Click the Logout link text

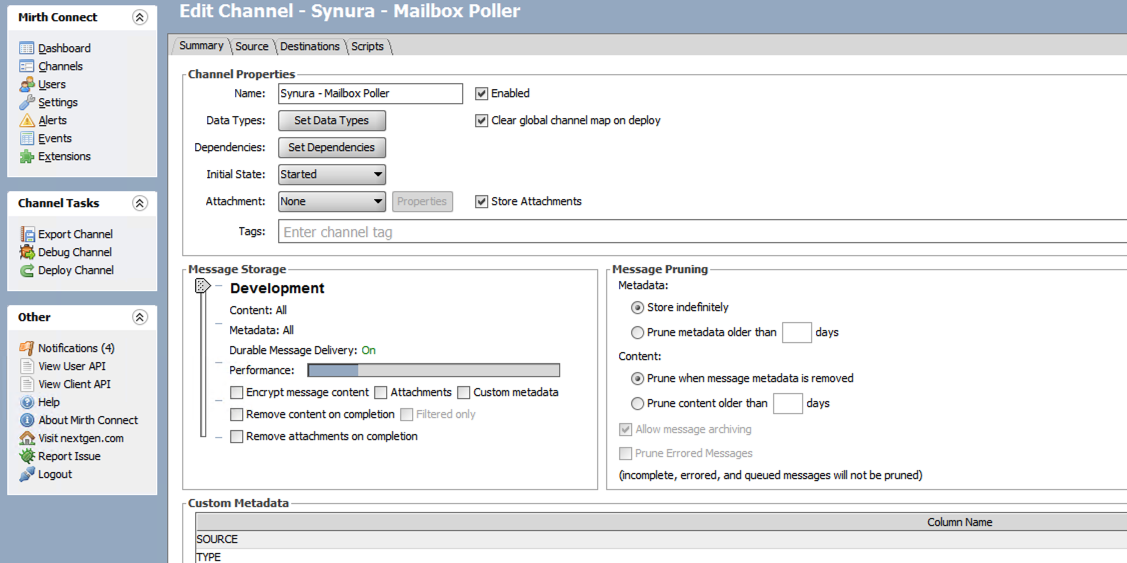coord(55,474)
